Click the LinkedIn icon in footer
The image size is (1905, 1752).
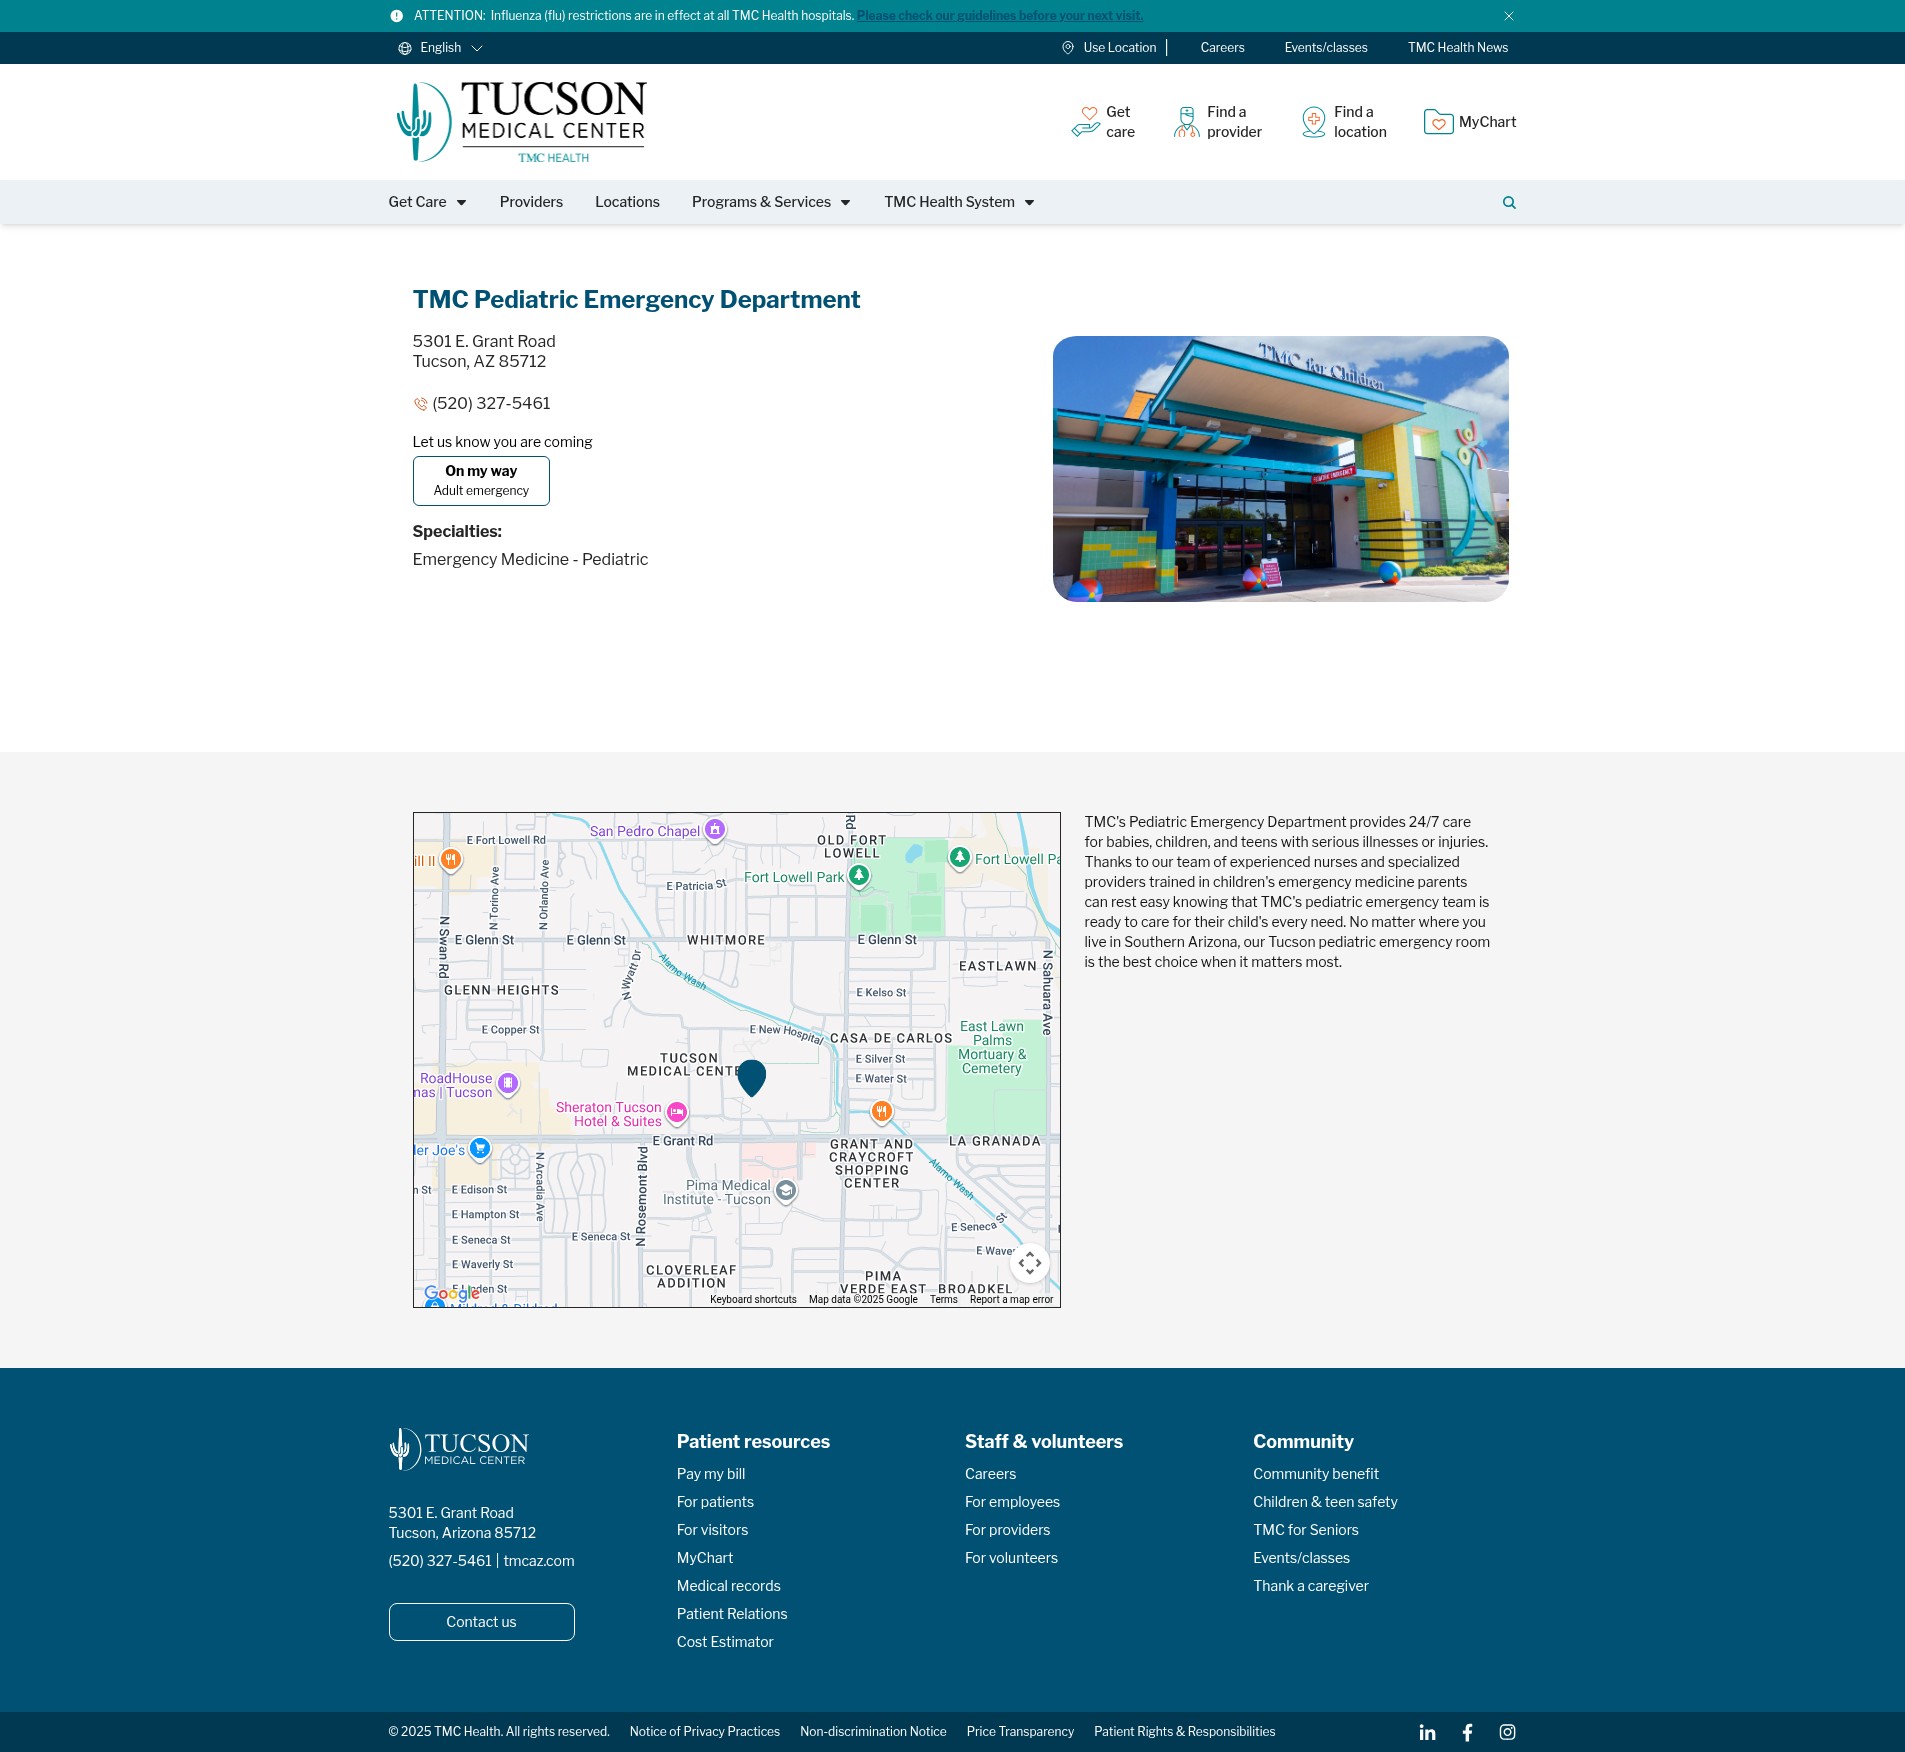coord(1427,1732)
